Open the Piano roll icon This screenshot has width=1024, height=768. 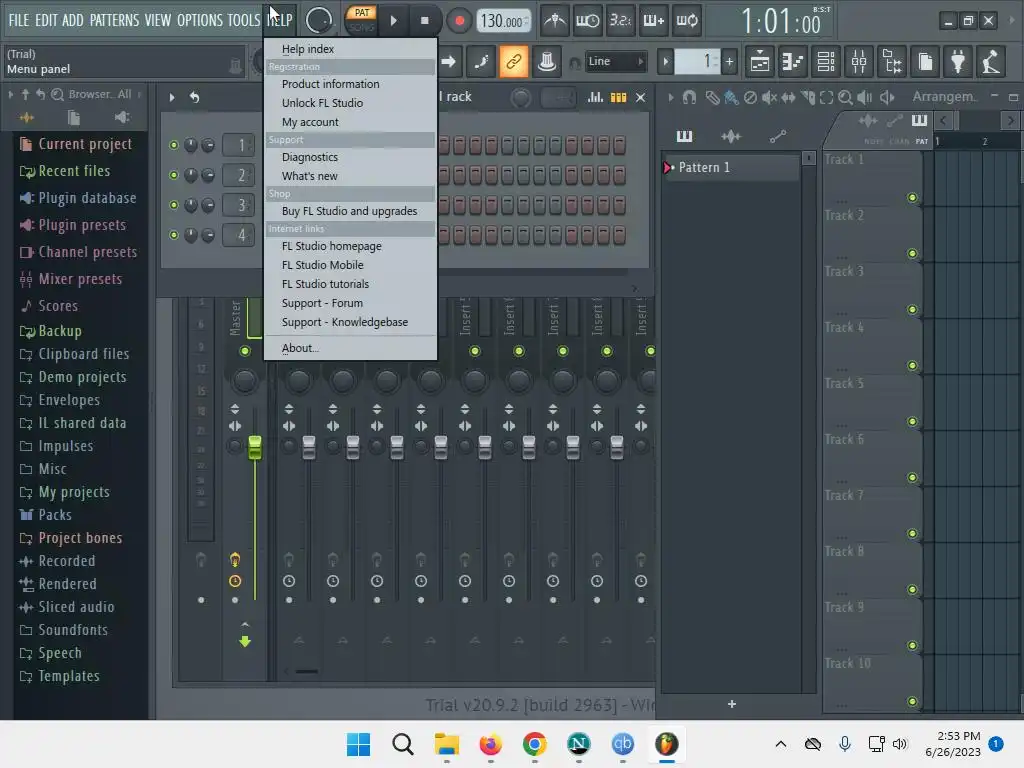793,62
